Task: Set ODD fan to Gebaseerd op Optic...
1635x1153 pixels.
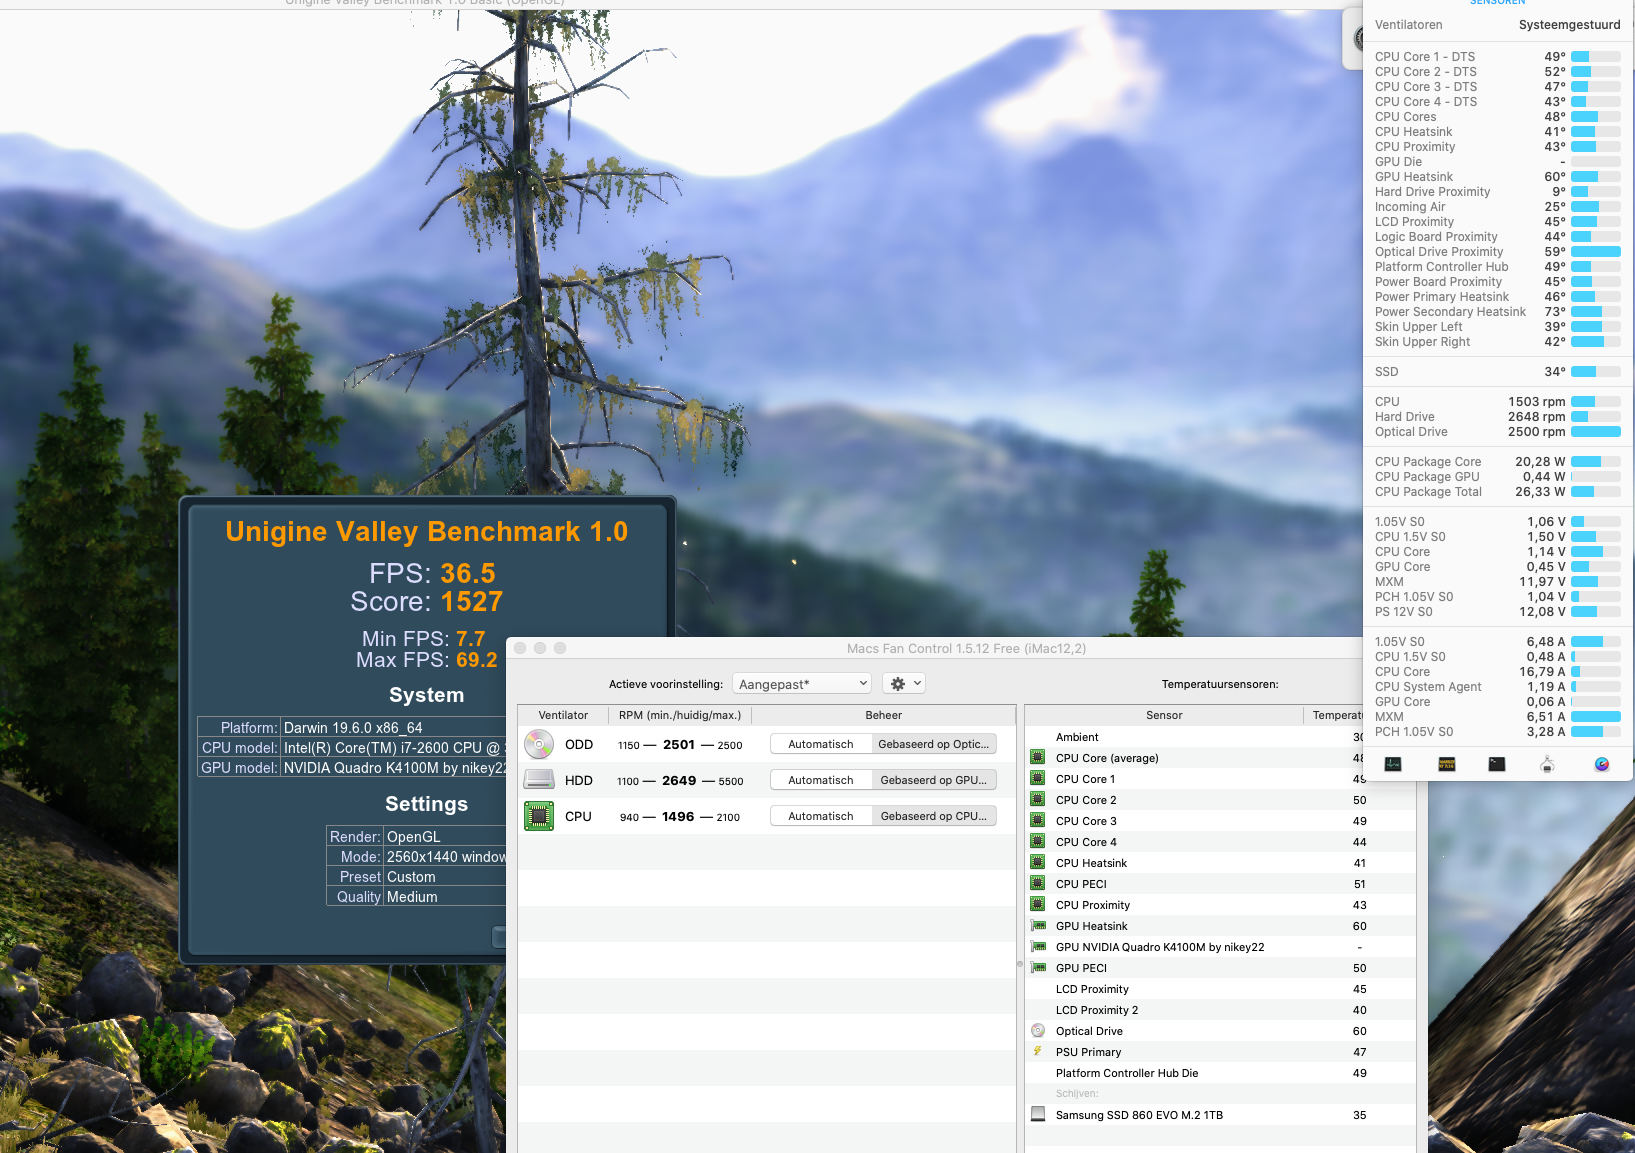Action: click(x=934, y=744)
